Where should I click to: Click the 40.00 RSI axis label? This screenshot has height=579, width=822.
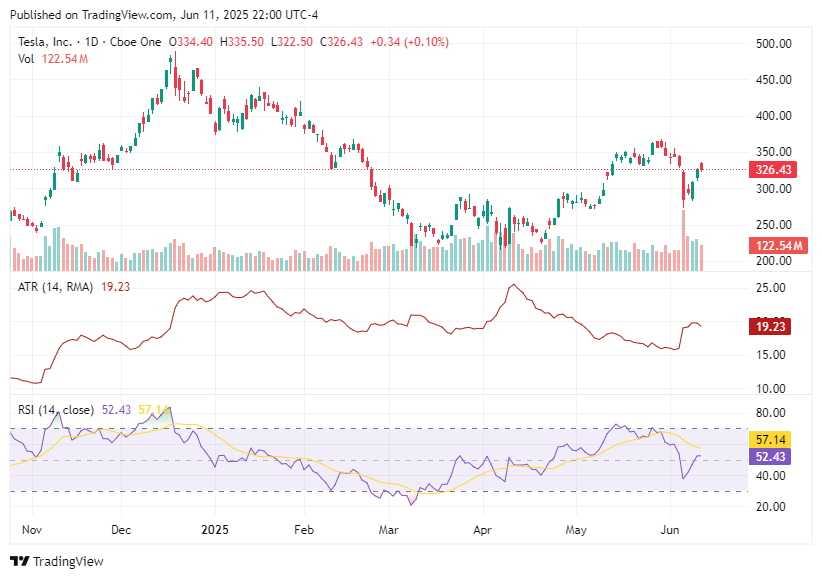771,476
